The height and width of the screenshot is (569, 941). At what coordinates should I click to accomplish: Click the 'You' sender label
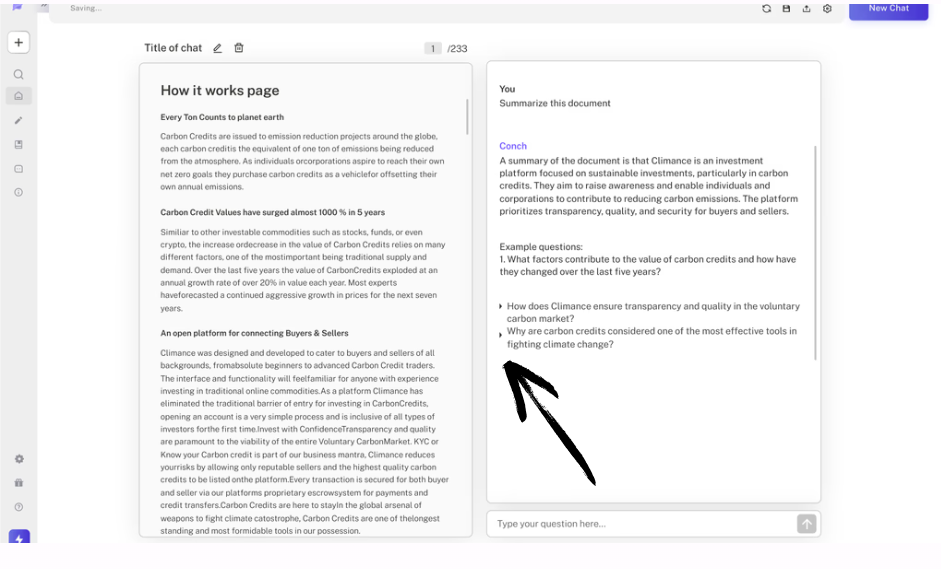(x=507, y=89)
